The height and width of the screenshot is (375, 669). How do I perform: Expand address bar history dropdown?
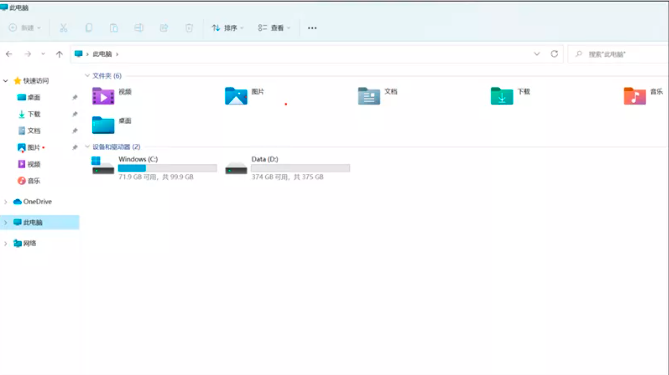coord(537,54)
